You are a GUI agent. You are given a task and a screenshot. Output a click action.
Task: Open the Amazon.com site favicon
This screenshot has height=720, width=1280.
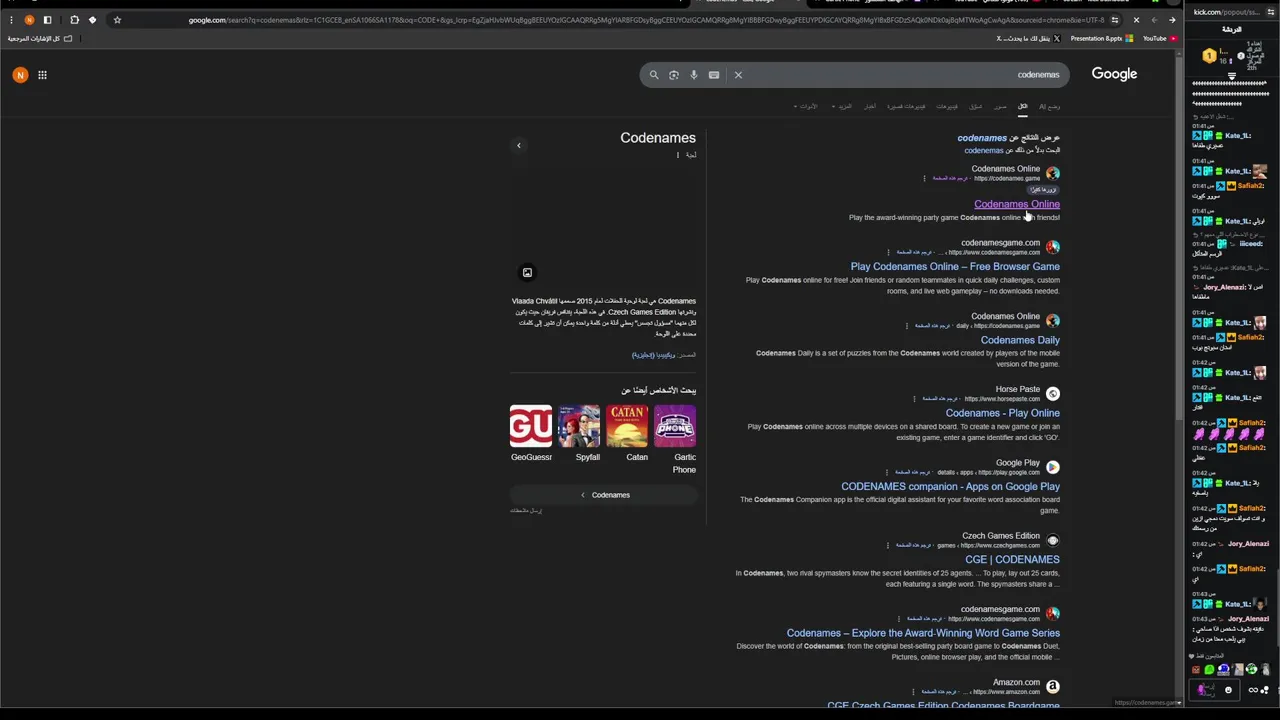[1052, 687]
